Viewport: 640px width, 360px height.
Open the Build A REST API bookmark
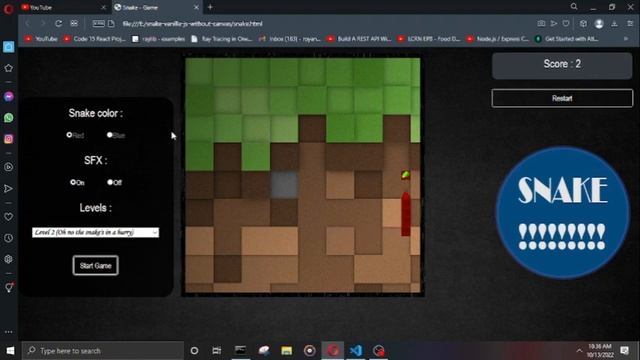pos(360,39)
